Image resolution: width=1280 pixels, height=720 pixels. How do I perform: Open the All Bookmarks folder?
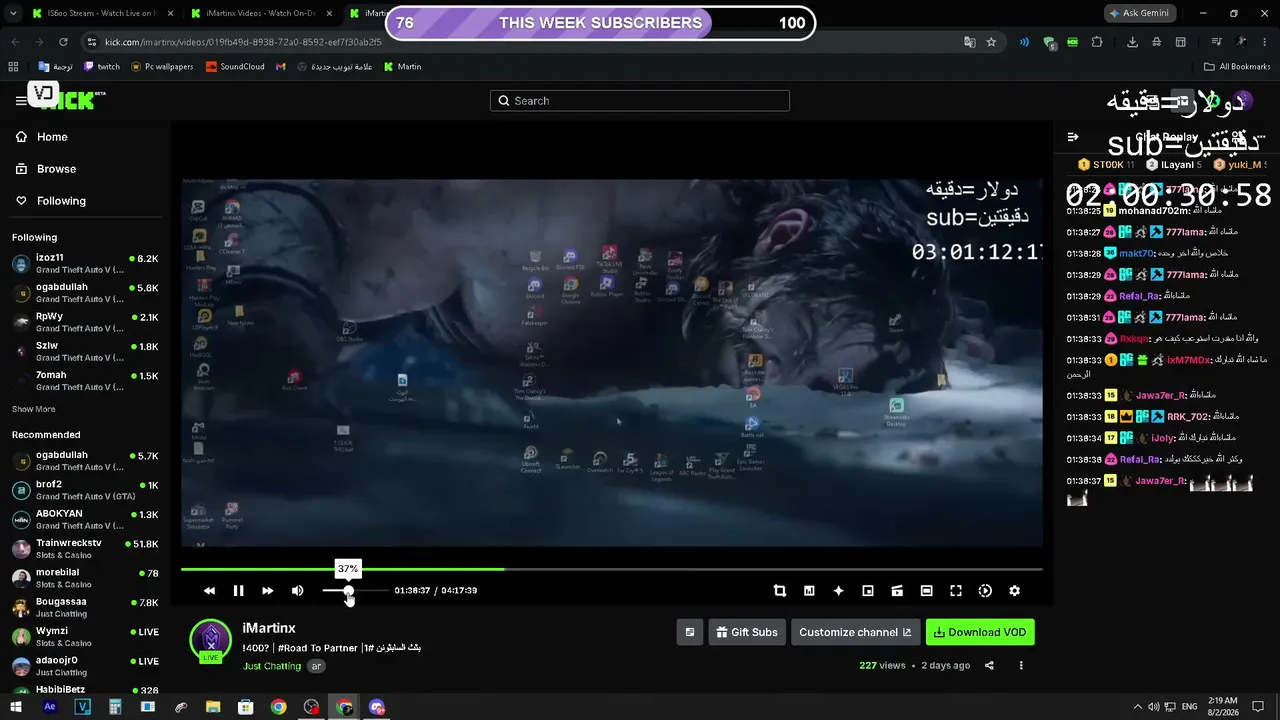tap(1237, 67)
